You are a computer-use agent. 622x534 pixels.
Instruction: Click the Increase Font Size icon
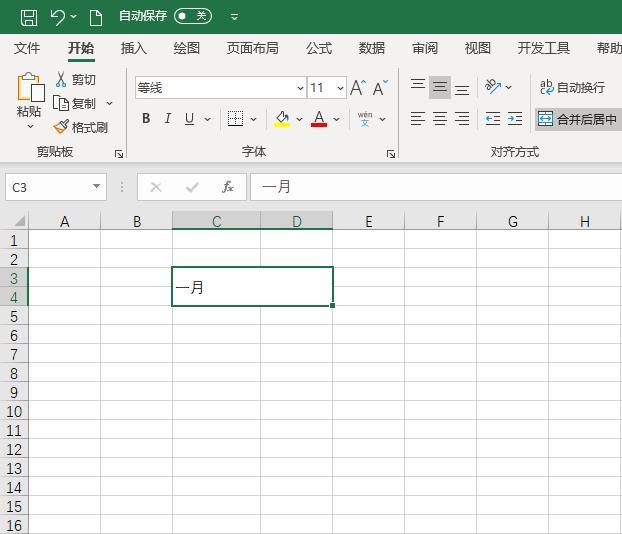[x=357, y=88]
